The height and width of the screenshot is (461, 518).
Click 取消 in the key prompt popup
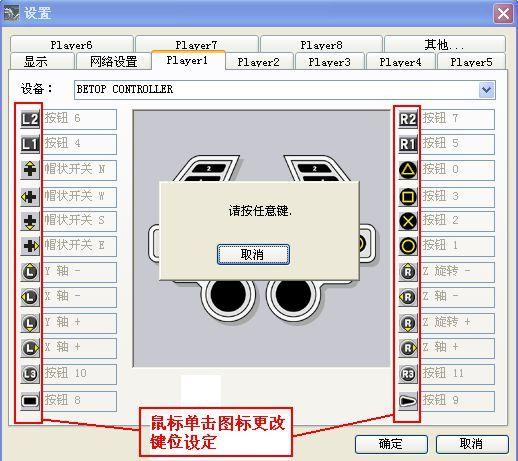(x=253, y=255)
